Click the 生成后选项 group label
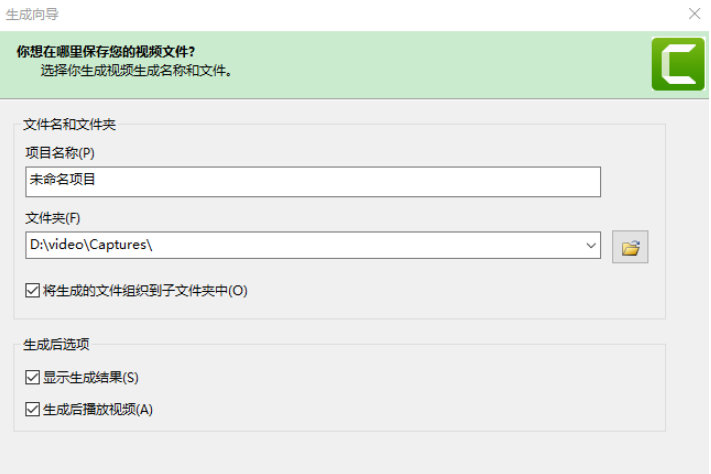711x474 pixels. click(x=56, y=345)
